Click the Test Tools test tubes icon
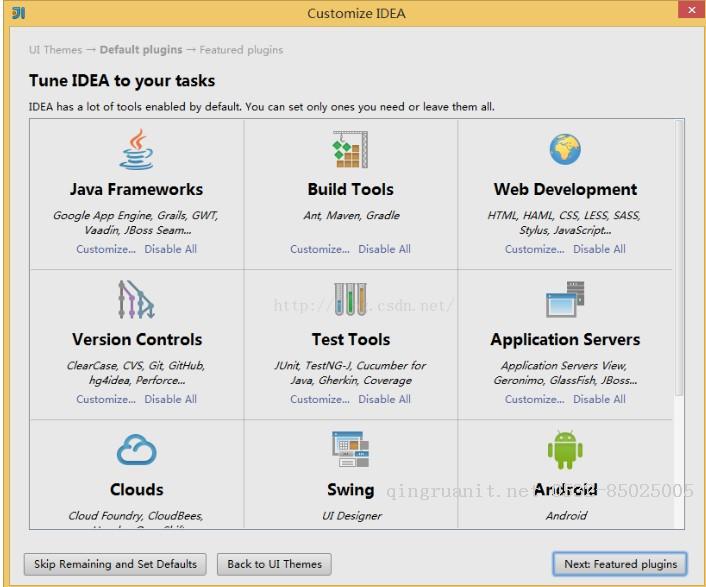Image resolution: width=706 pixels, height=587 pixels. click(x=350, y=299)
